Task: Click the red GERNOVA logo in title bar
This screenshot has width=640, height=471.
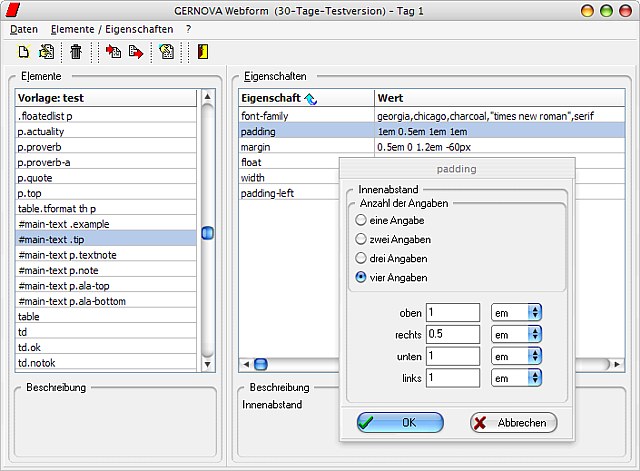Action: (x=13, y=11)
